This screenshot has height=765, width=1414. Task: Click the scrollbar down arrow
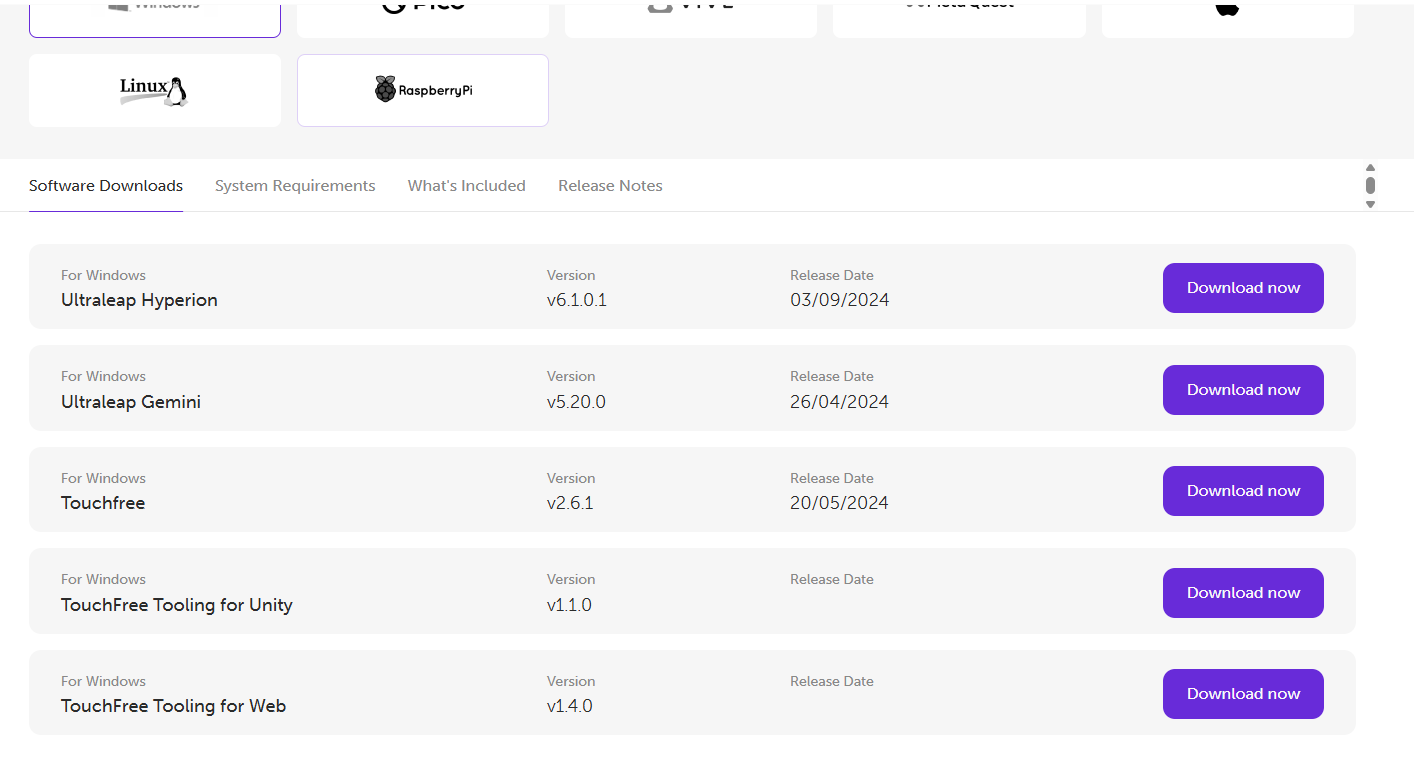click(1370, 204)
